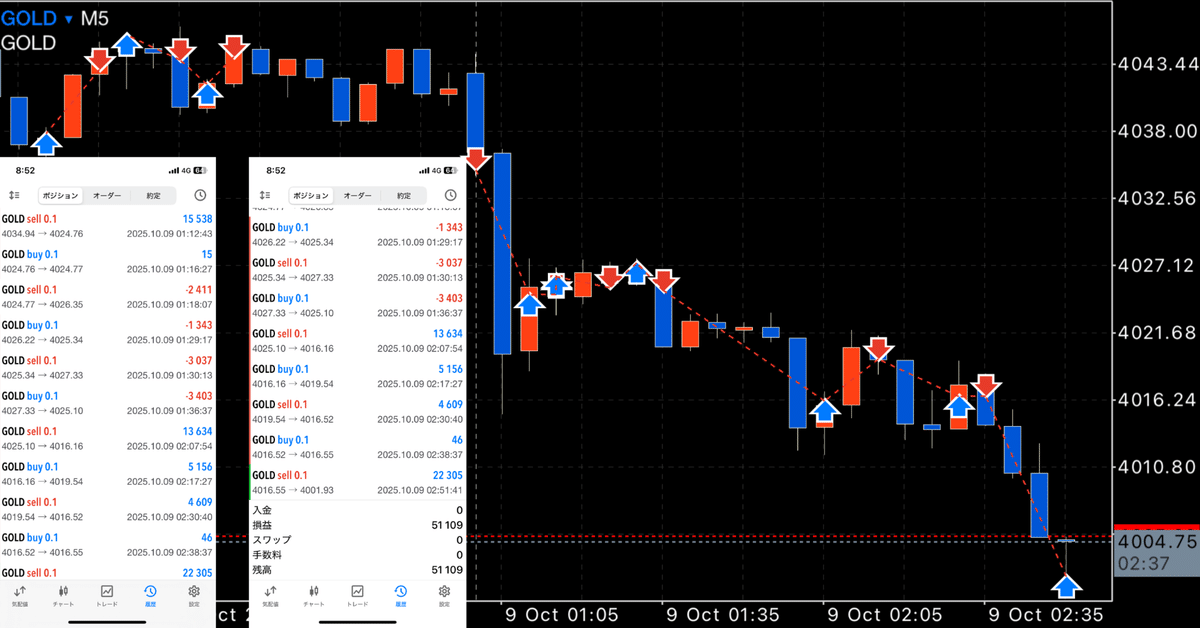Click the current price label 4004.75
1200x628 pixels.
[1154, 541]
